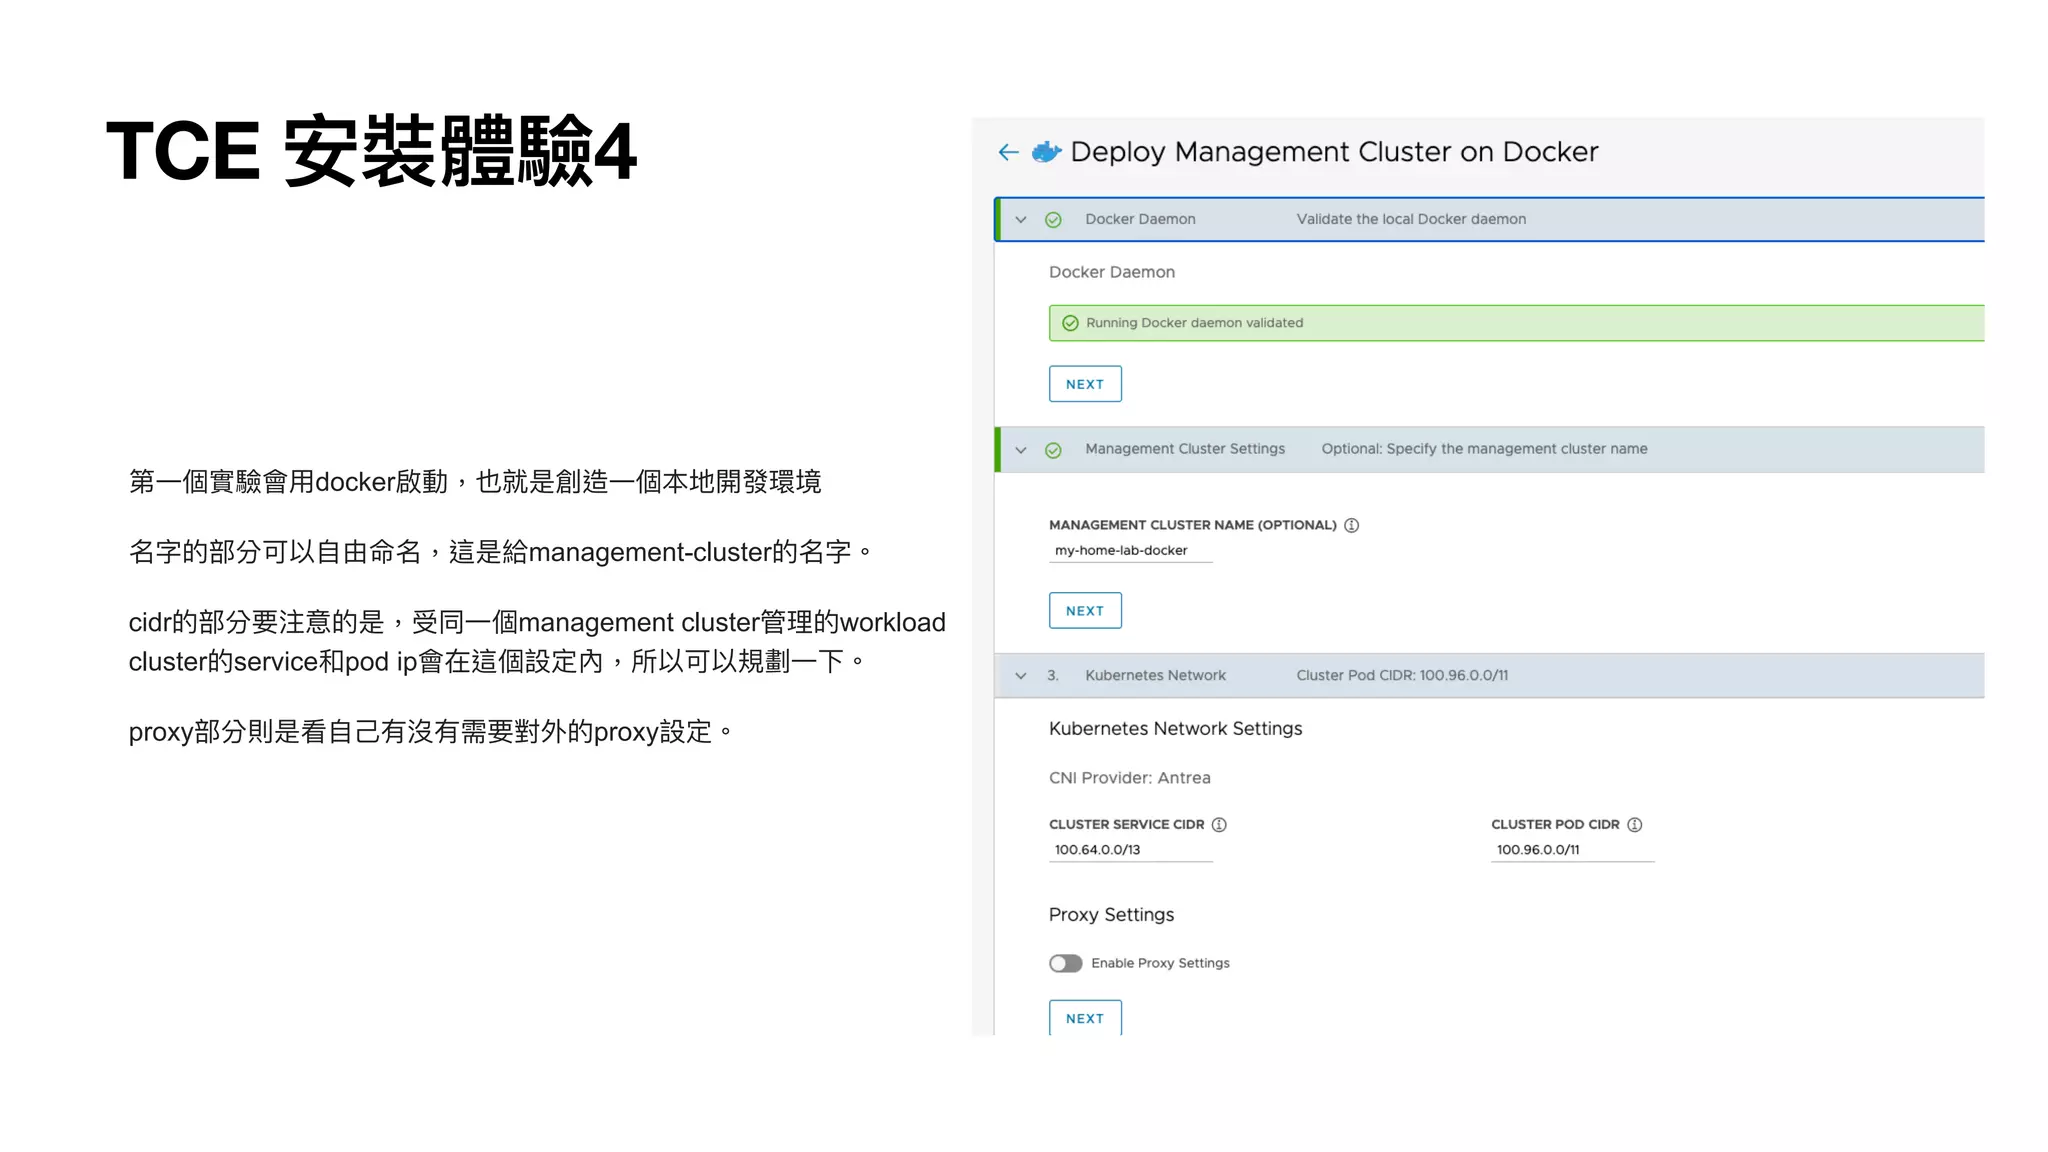Select the Docker Daemon step header title
The width and height of the screenshot is (2048, 1152).
(1140, 219)
